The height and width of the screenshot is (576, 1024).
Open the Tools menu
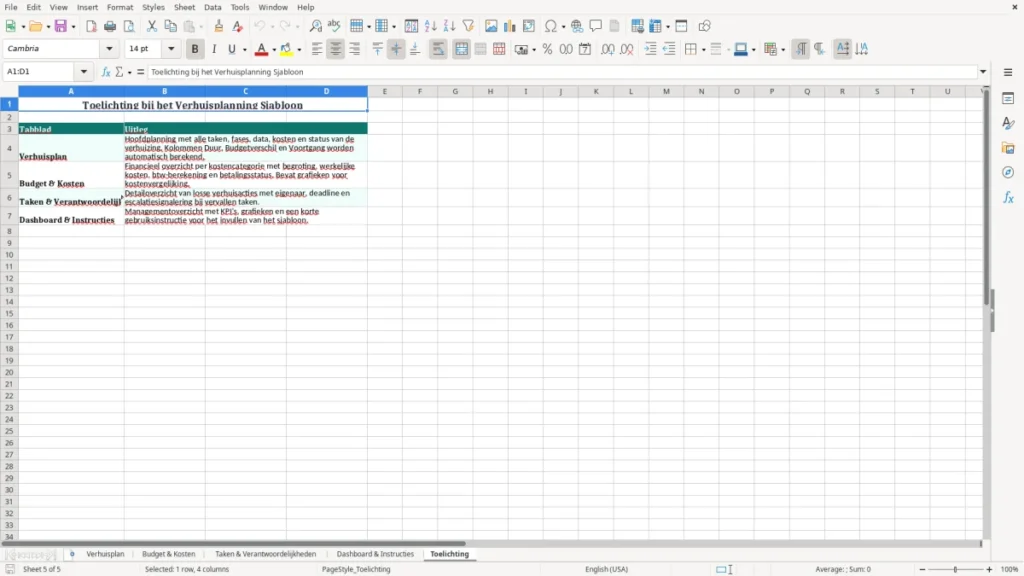point(240,7)
